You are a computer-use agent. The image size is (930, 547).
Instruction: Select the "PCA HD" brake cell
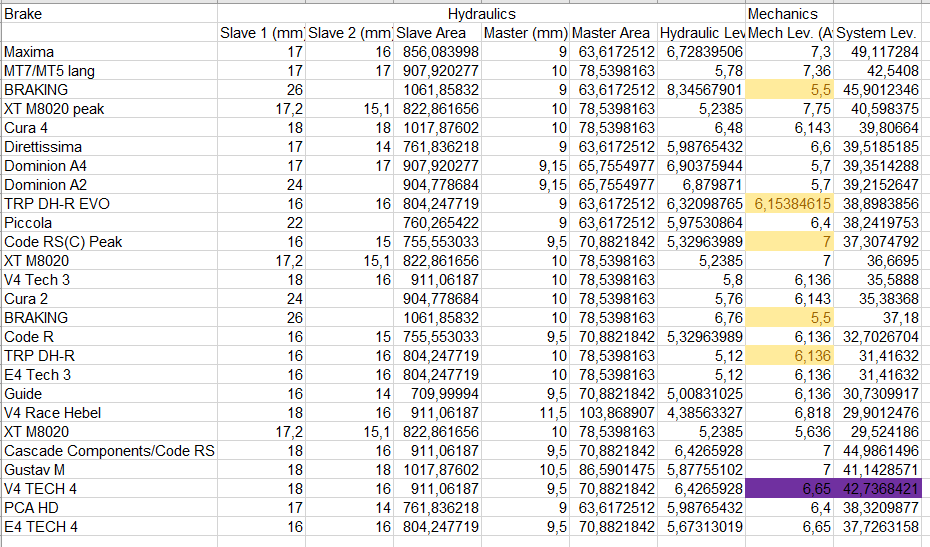30,508
